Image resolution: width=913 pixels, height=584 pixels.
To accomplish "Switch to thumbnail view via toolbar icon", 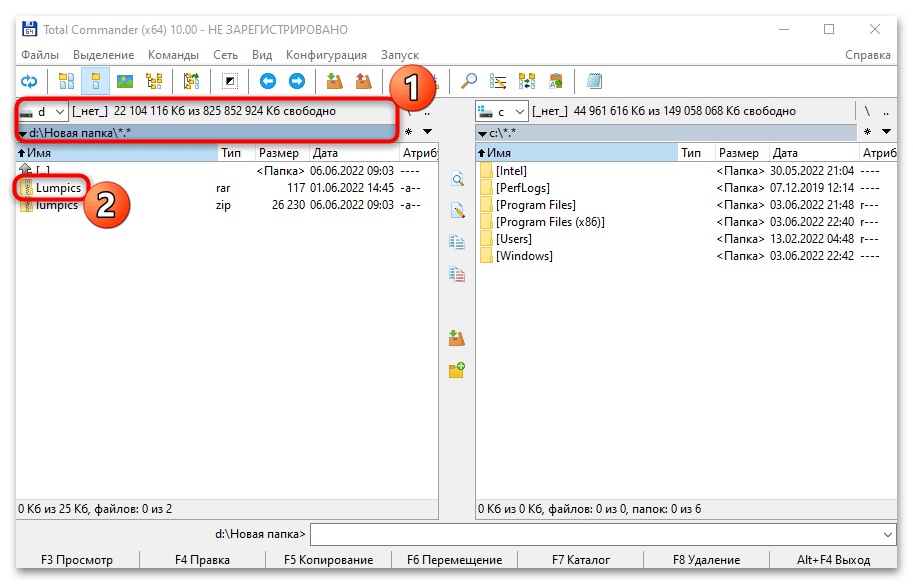I will (125, 81).
